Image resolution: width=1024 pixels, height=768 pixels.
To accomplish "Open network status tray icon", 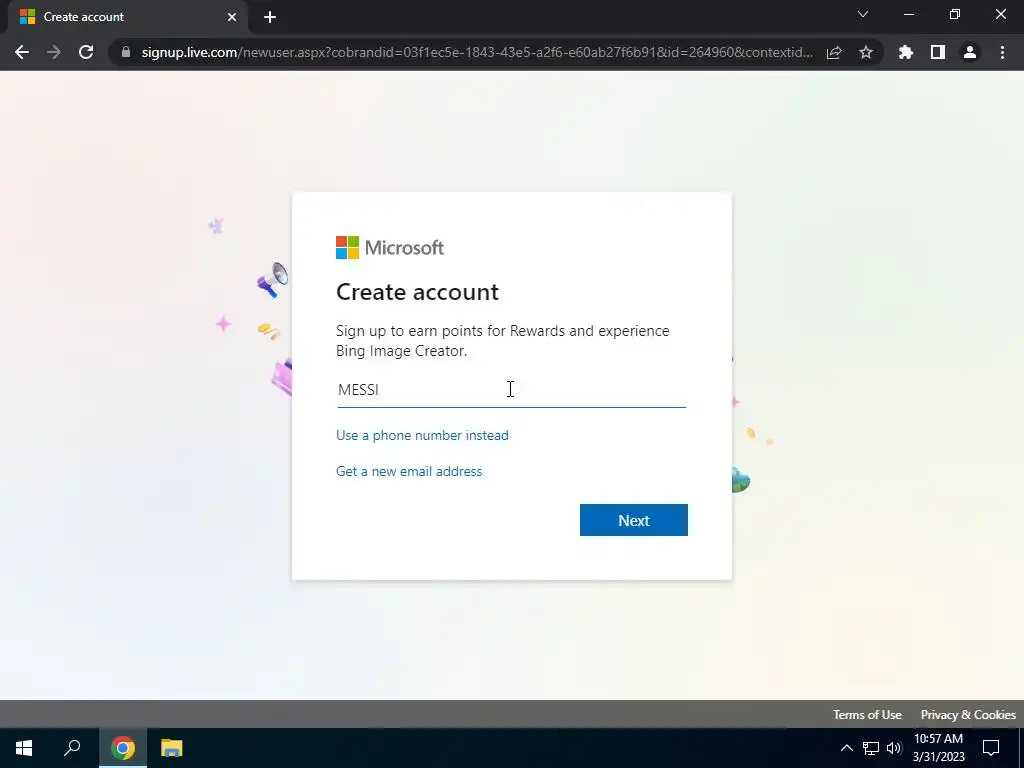I will (x=871, y=748).
